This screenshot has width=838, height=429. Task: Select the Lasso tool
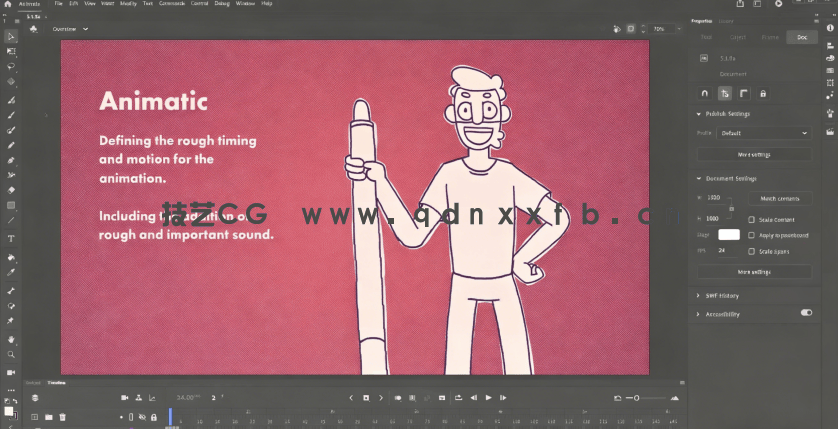11,66
